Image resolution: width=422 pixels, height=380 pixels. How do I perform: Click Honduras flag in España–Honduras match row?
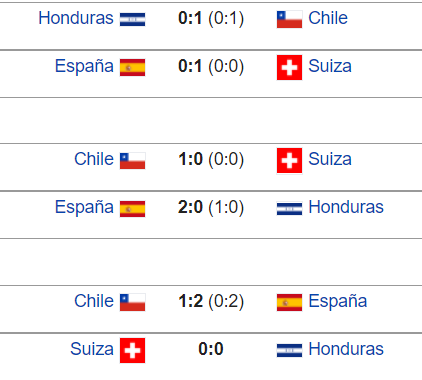tap(289, 209)
